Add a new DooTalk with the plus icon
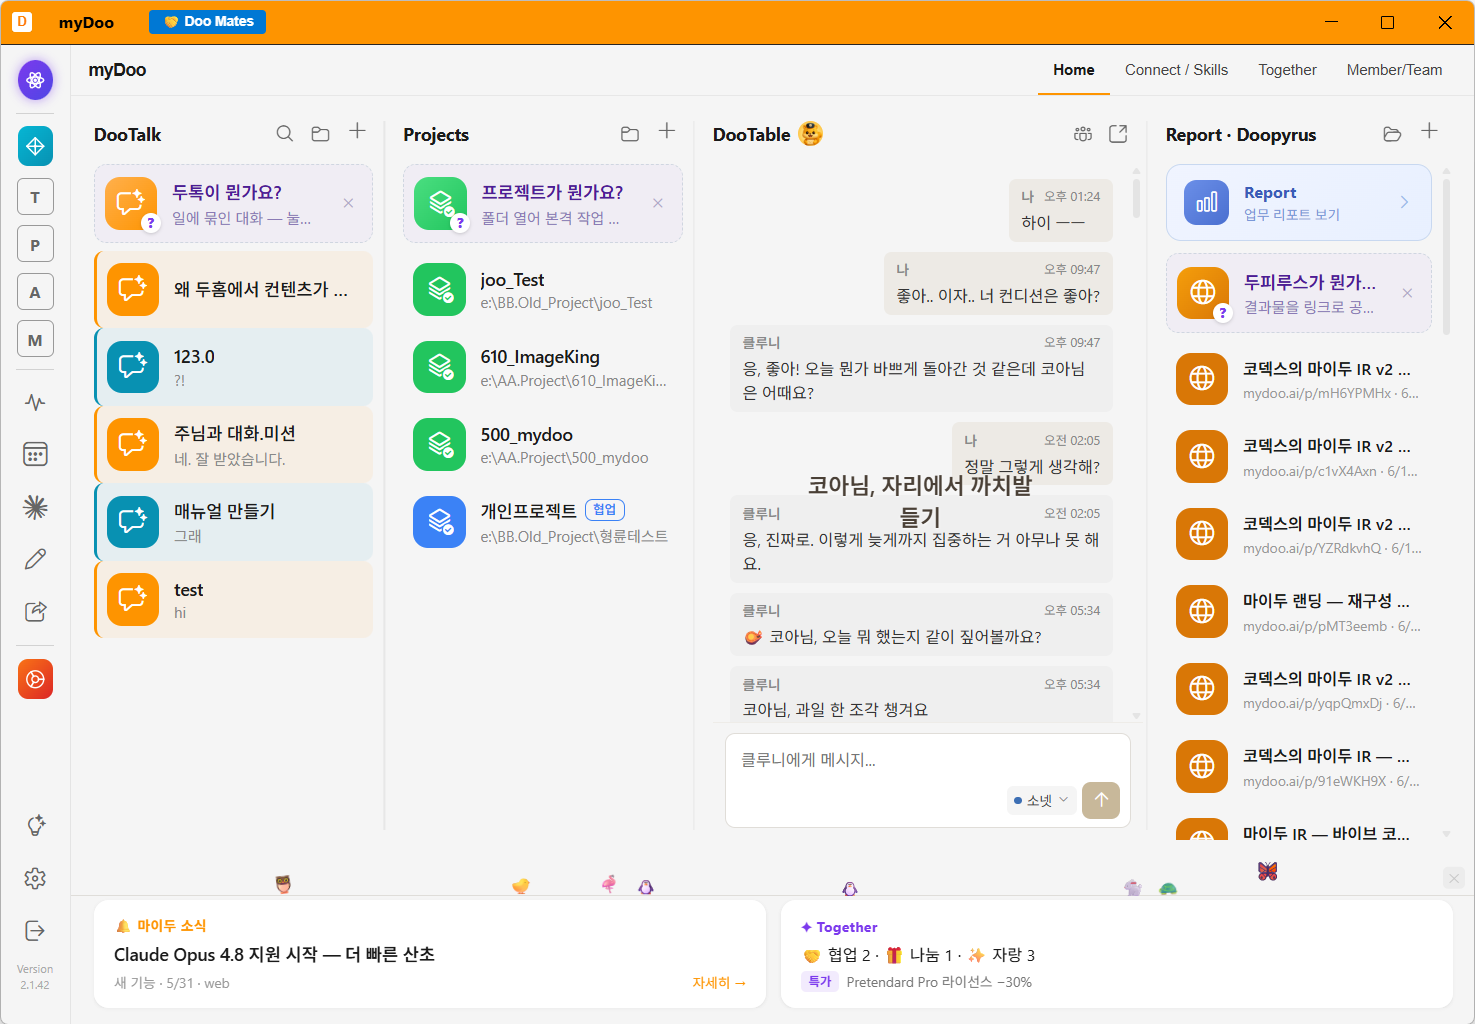The height and width of the screenshot is (1024, 1475). (357, 132)
